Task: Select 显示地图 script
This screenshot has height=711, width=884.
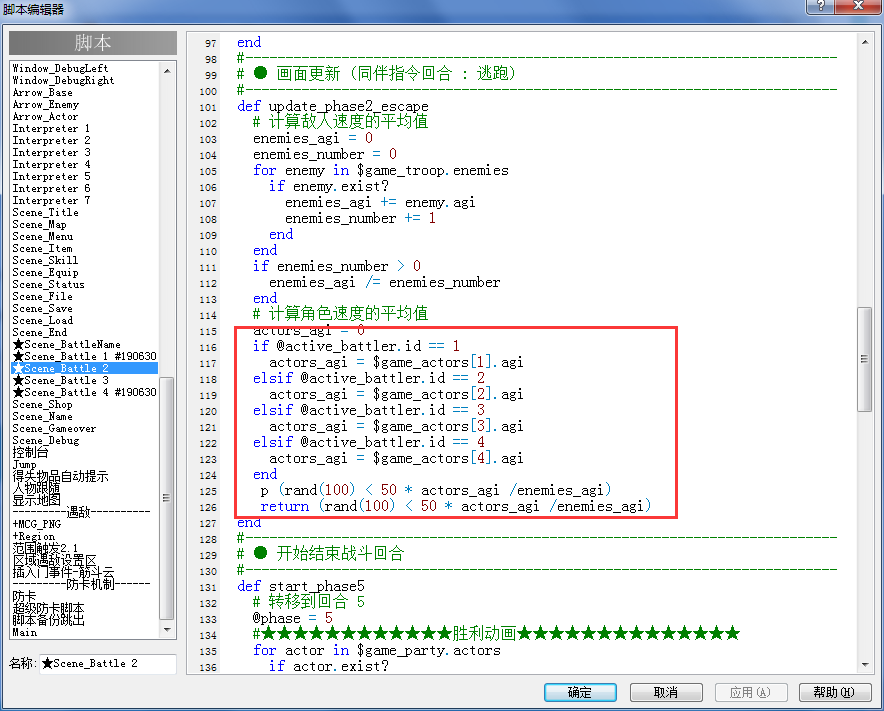Action: [x=37, y=500]
